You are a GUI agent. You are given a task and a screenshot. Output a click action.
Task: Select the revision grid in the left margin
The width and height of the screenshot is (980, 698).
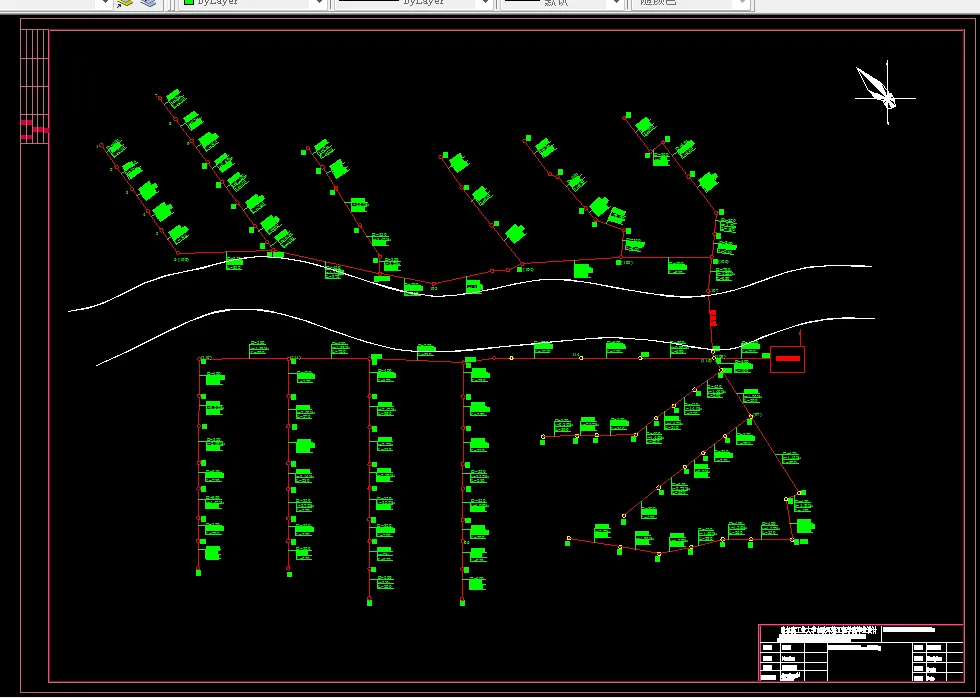(x=35, y=86)
